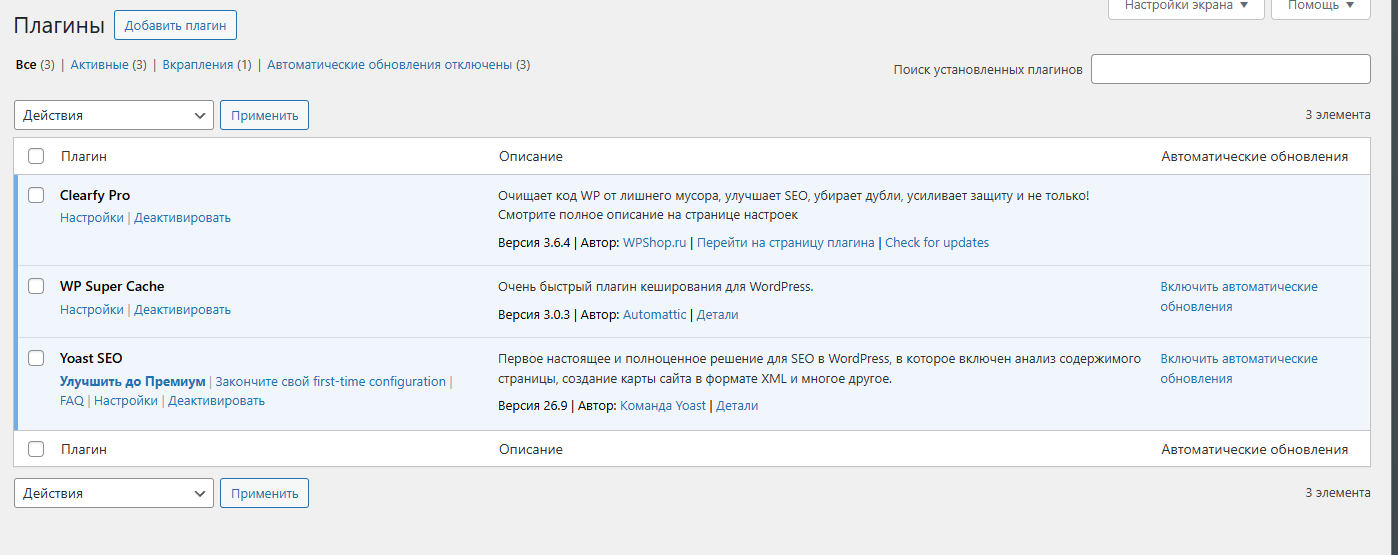Open WP Super Cache settings

tap(91, 310)
